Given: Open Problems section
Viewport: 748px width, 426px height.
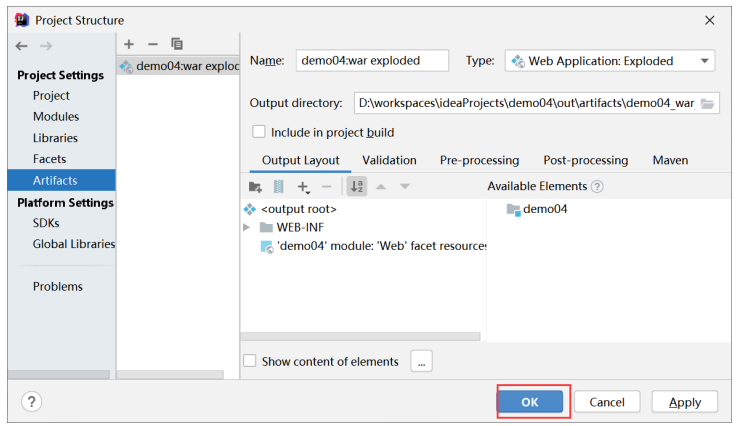Looking at the screenshot, I should pos(58,286).
